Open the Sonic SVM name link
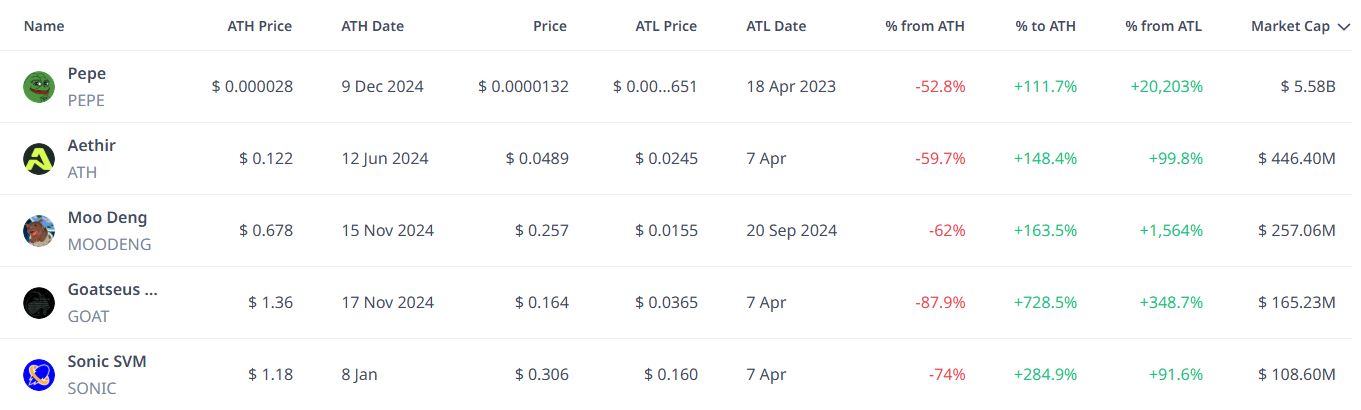 107,362
